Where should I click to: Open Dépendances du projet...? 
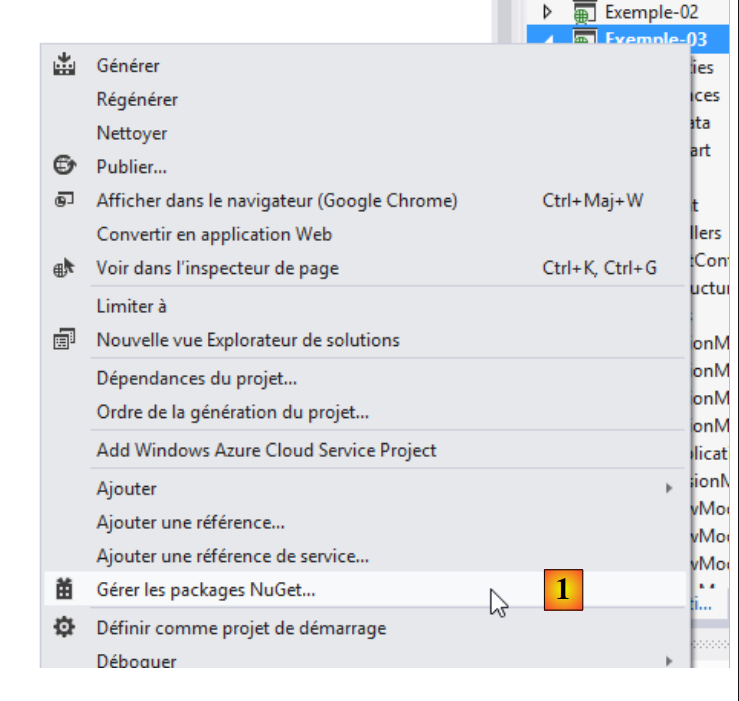click(x=197, y=379)
